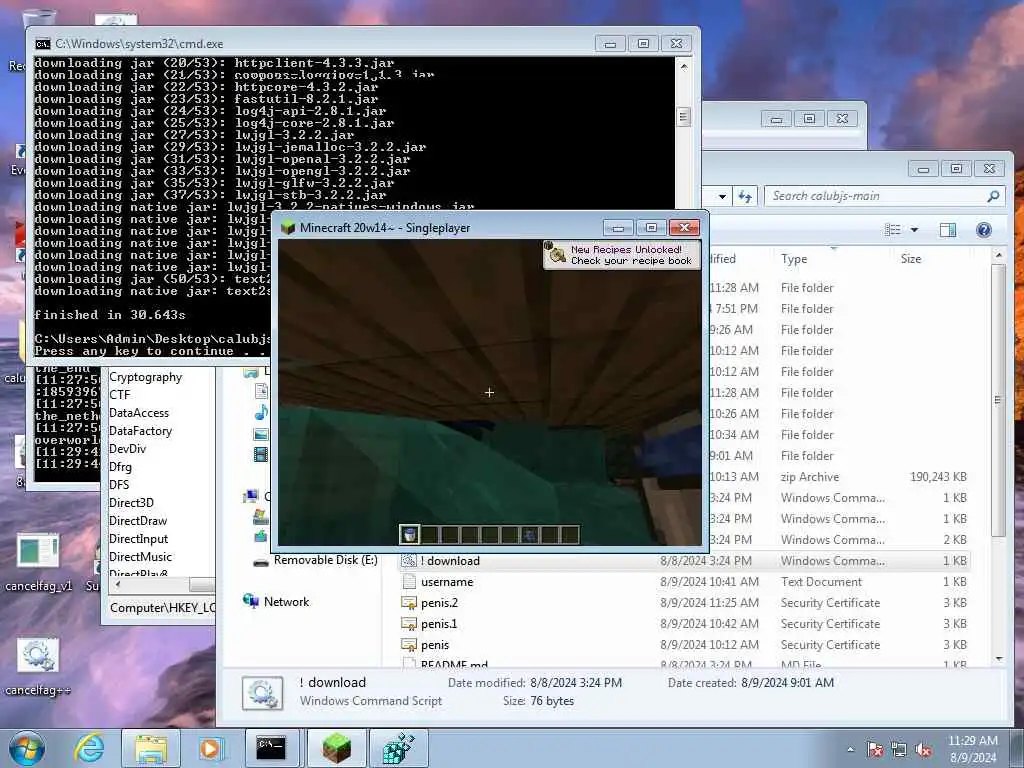This screenshot has width=1024, height=768.
Task: Select the penis.1 security certificate file
Action: (x=684, y=624)
